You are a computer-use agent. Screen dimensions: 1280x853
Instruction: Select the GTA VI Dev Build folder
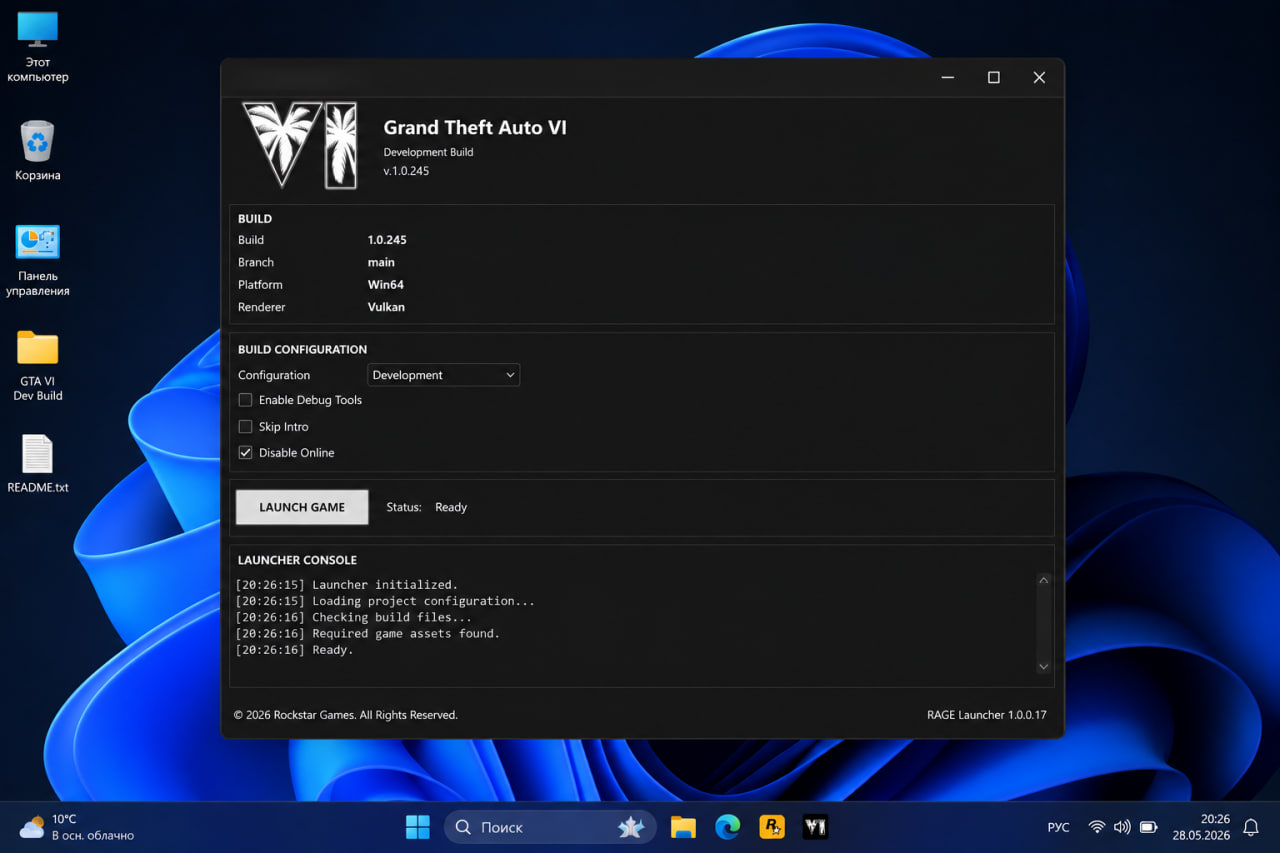(x=38, y=366)
